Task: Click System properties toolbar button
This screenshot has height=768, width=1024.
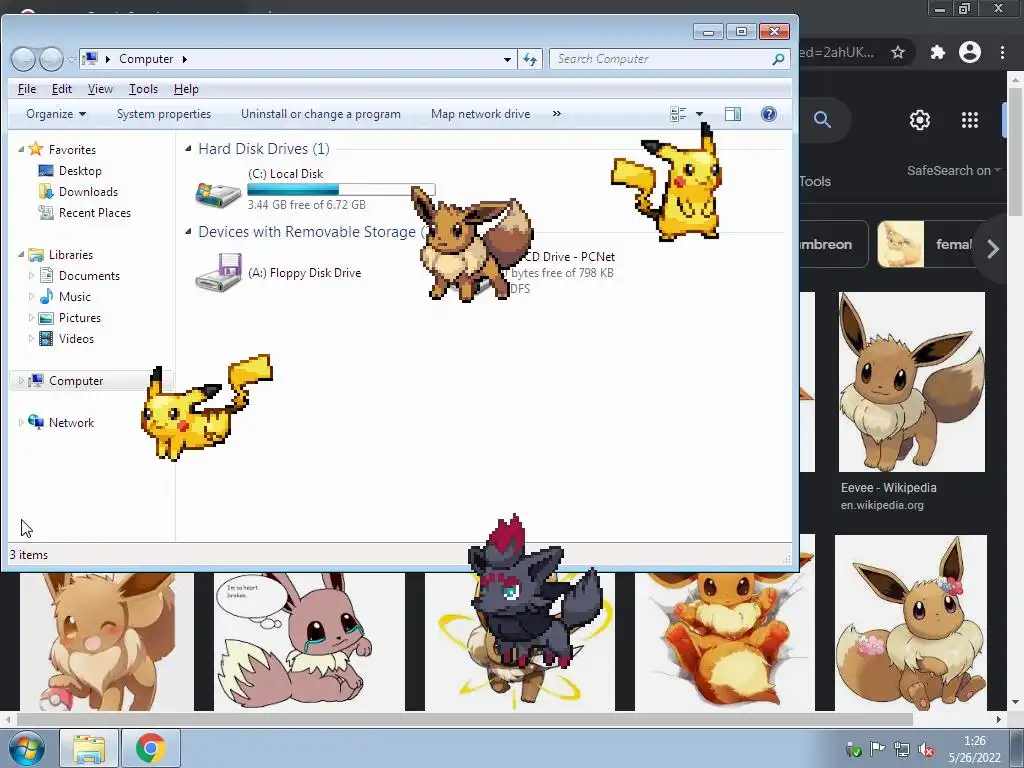Action: 164,114
